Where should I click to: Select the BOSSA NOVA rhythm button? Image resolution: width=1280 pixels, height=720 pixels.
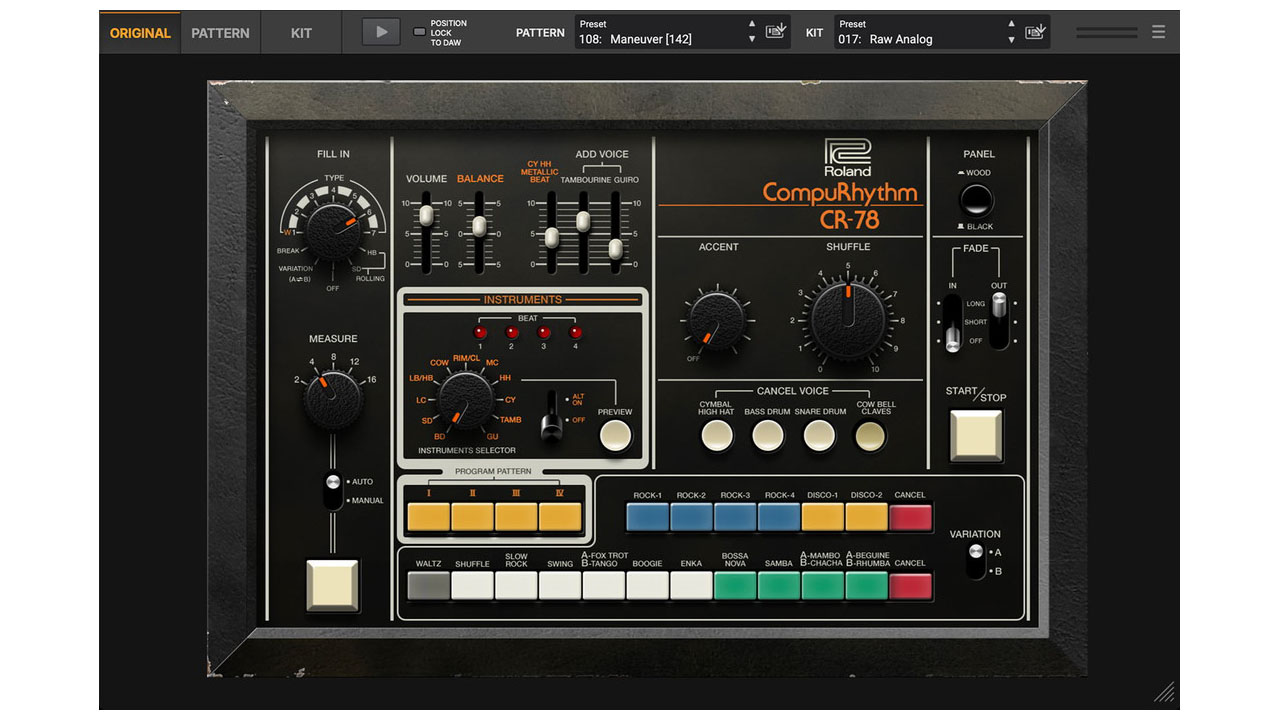735,585
